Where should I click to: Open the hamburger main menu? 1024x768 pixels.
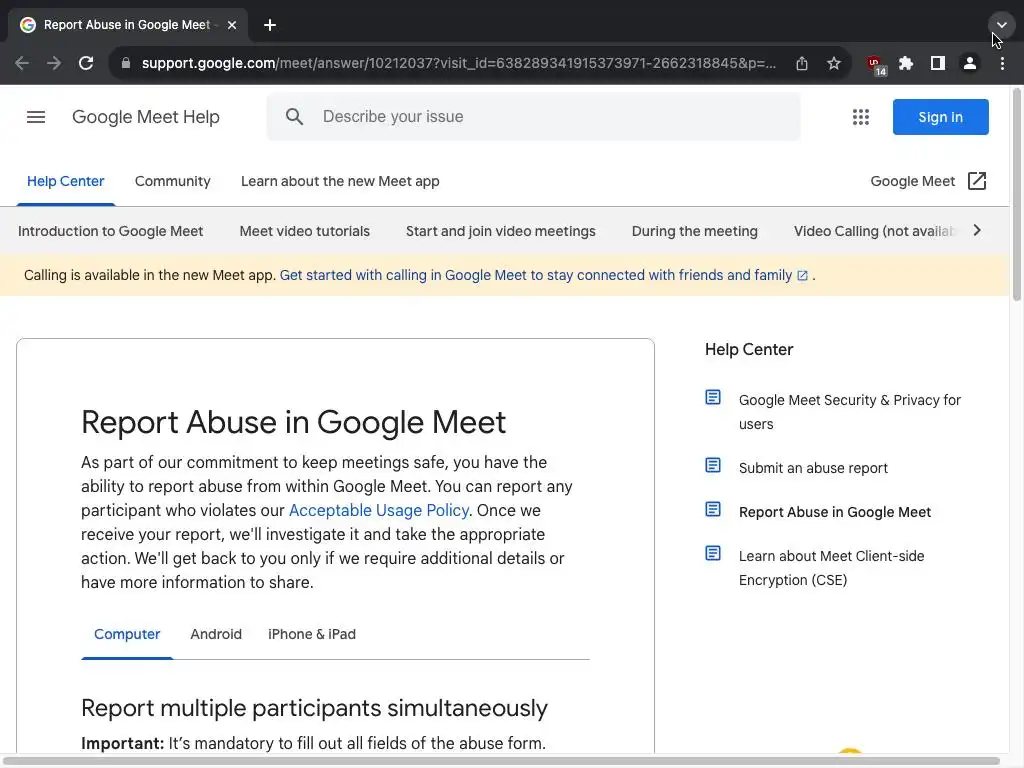(x=36, y=117)
